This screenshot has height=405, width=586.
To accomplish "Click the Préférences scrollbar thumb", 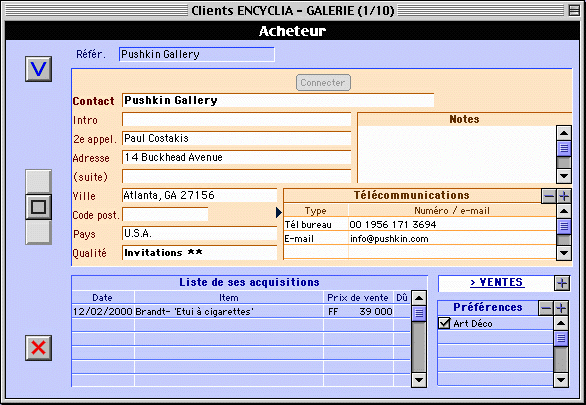I will (x=561, y=338).
